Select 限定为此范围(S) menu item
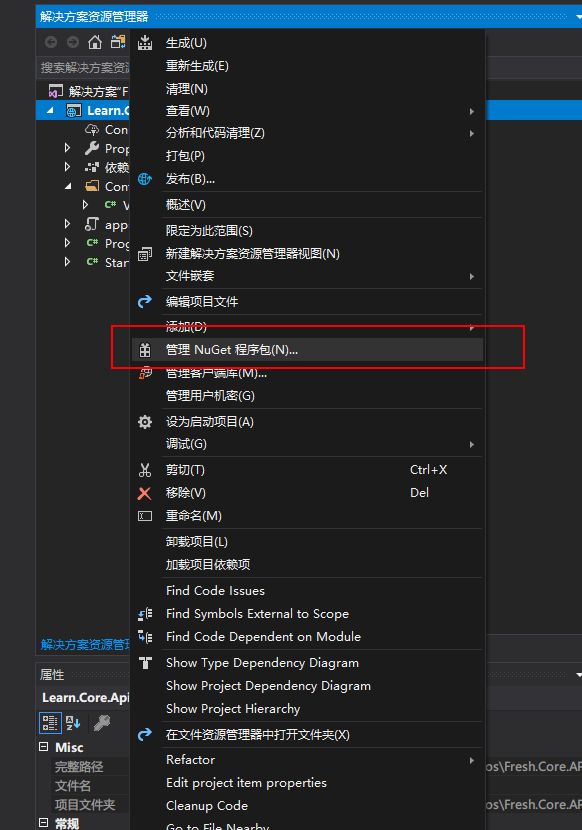The width and height of the screenshot is (582, 830). coord(307,231)
